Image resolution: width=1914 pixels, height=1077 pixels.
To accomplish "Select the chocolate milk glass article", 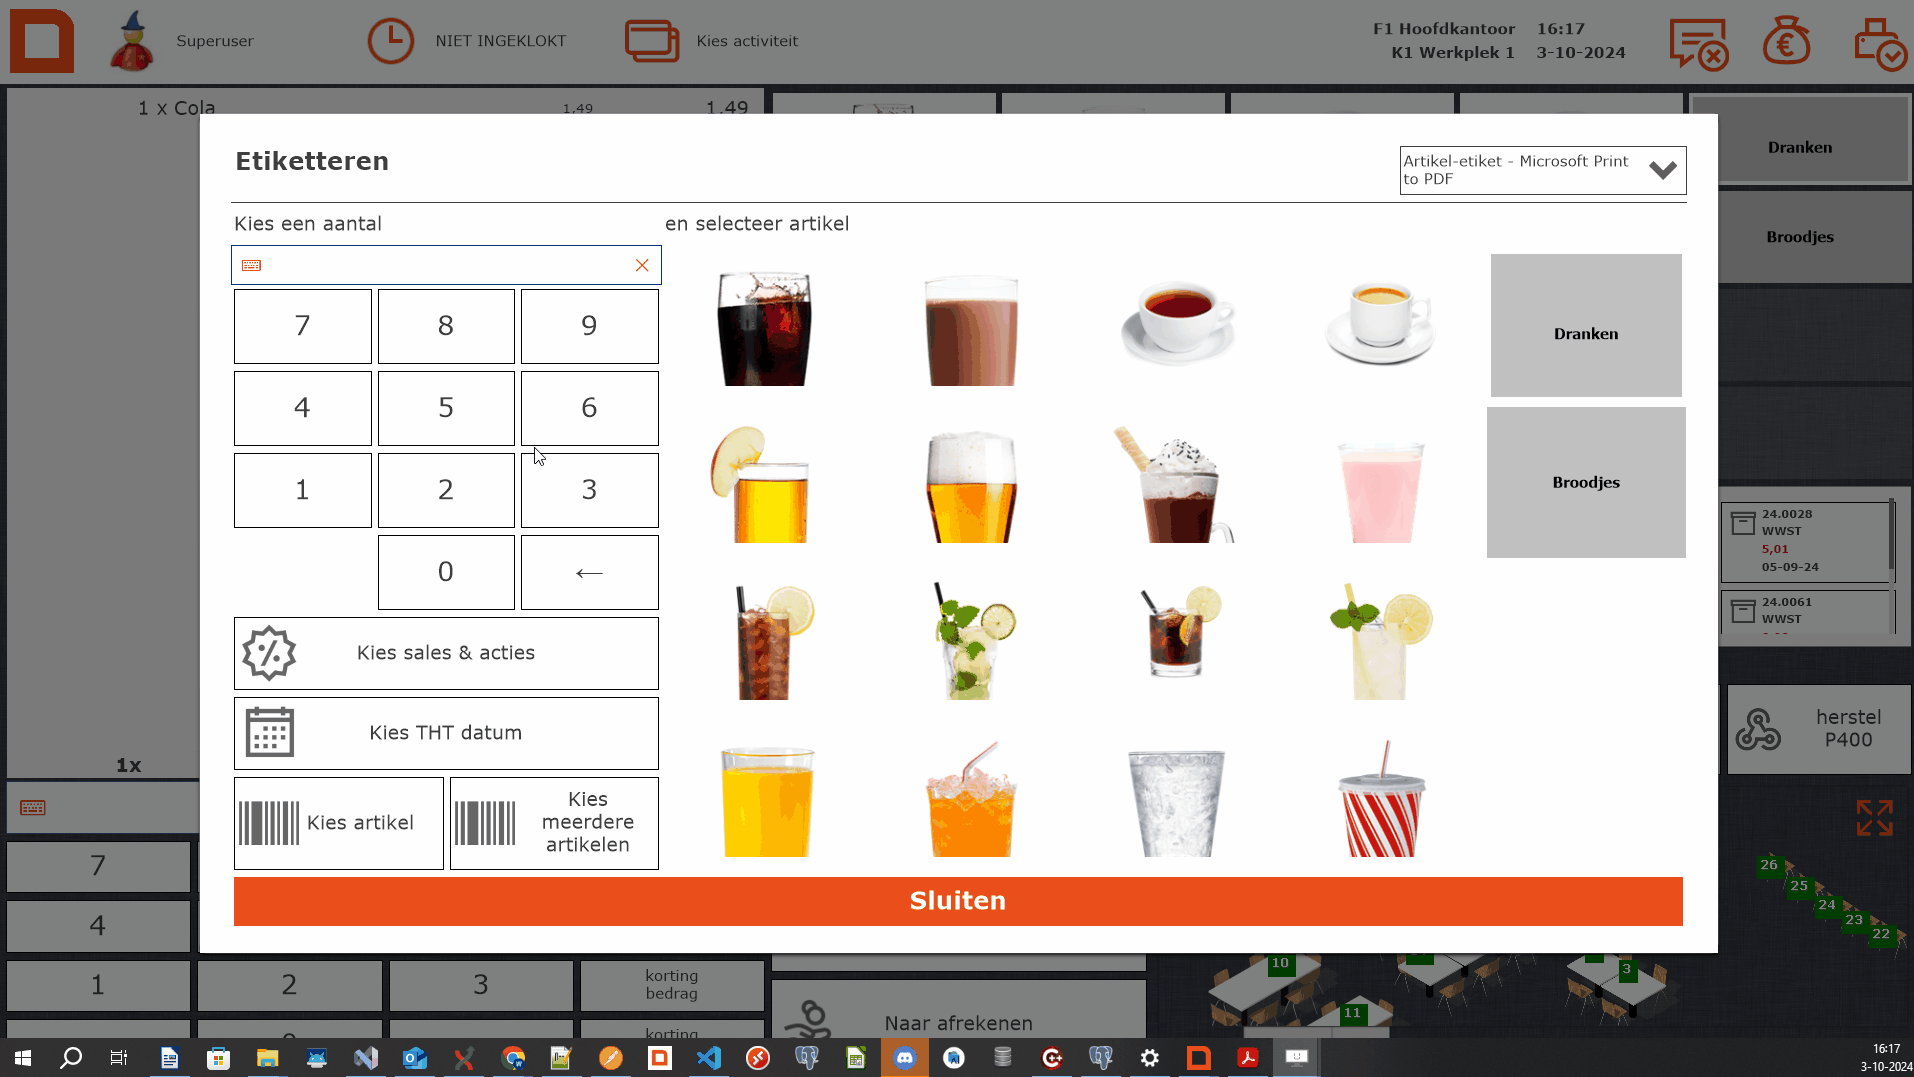I will point(971,329).
